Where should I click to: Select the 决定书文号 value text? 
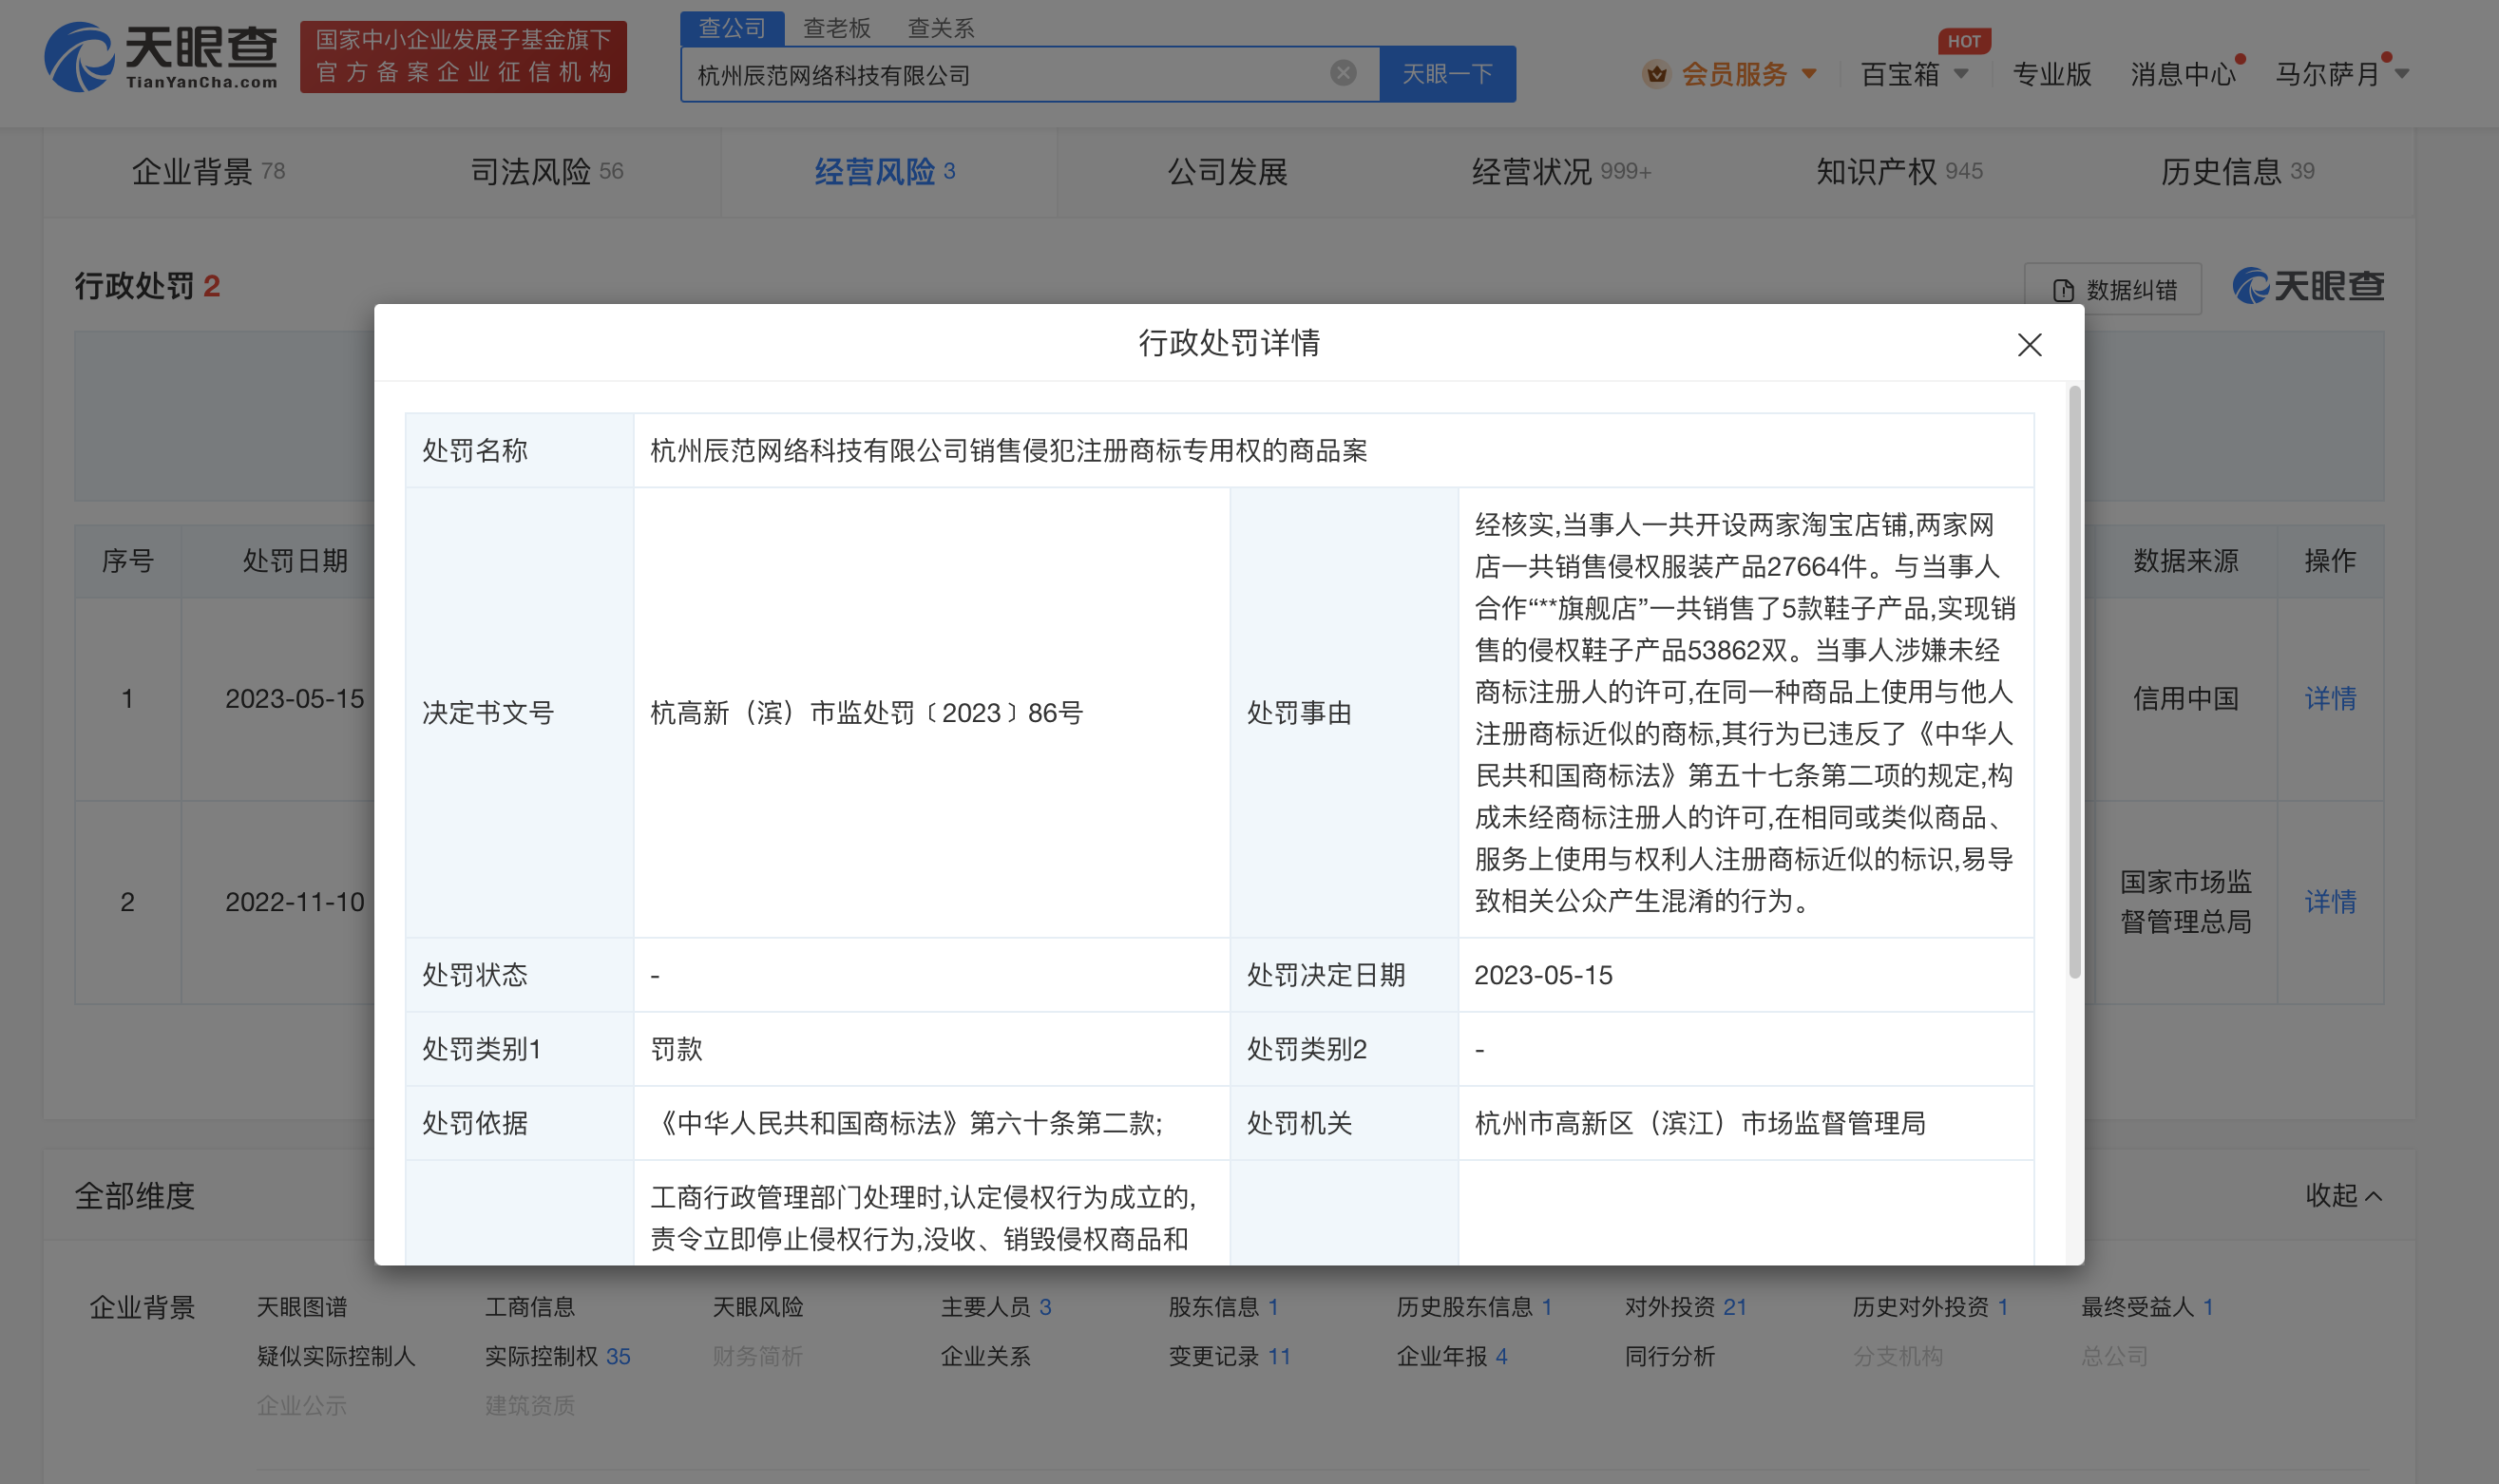(x=866, y=713)
